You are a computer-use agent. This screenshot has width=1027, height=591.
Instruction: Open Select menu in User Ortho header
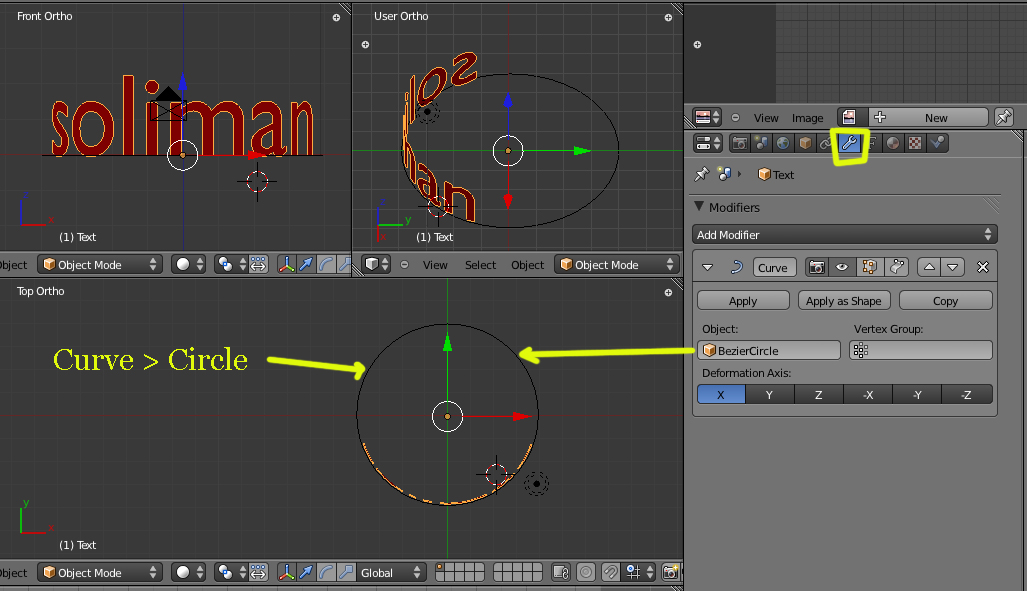[x=480, y=265]
